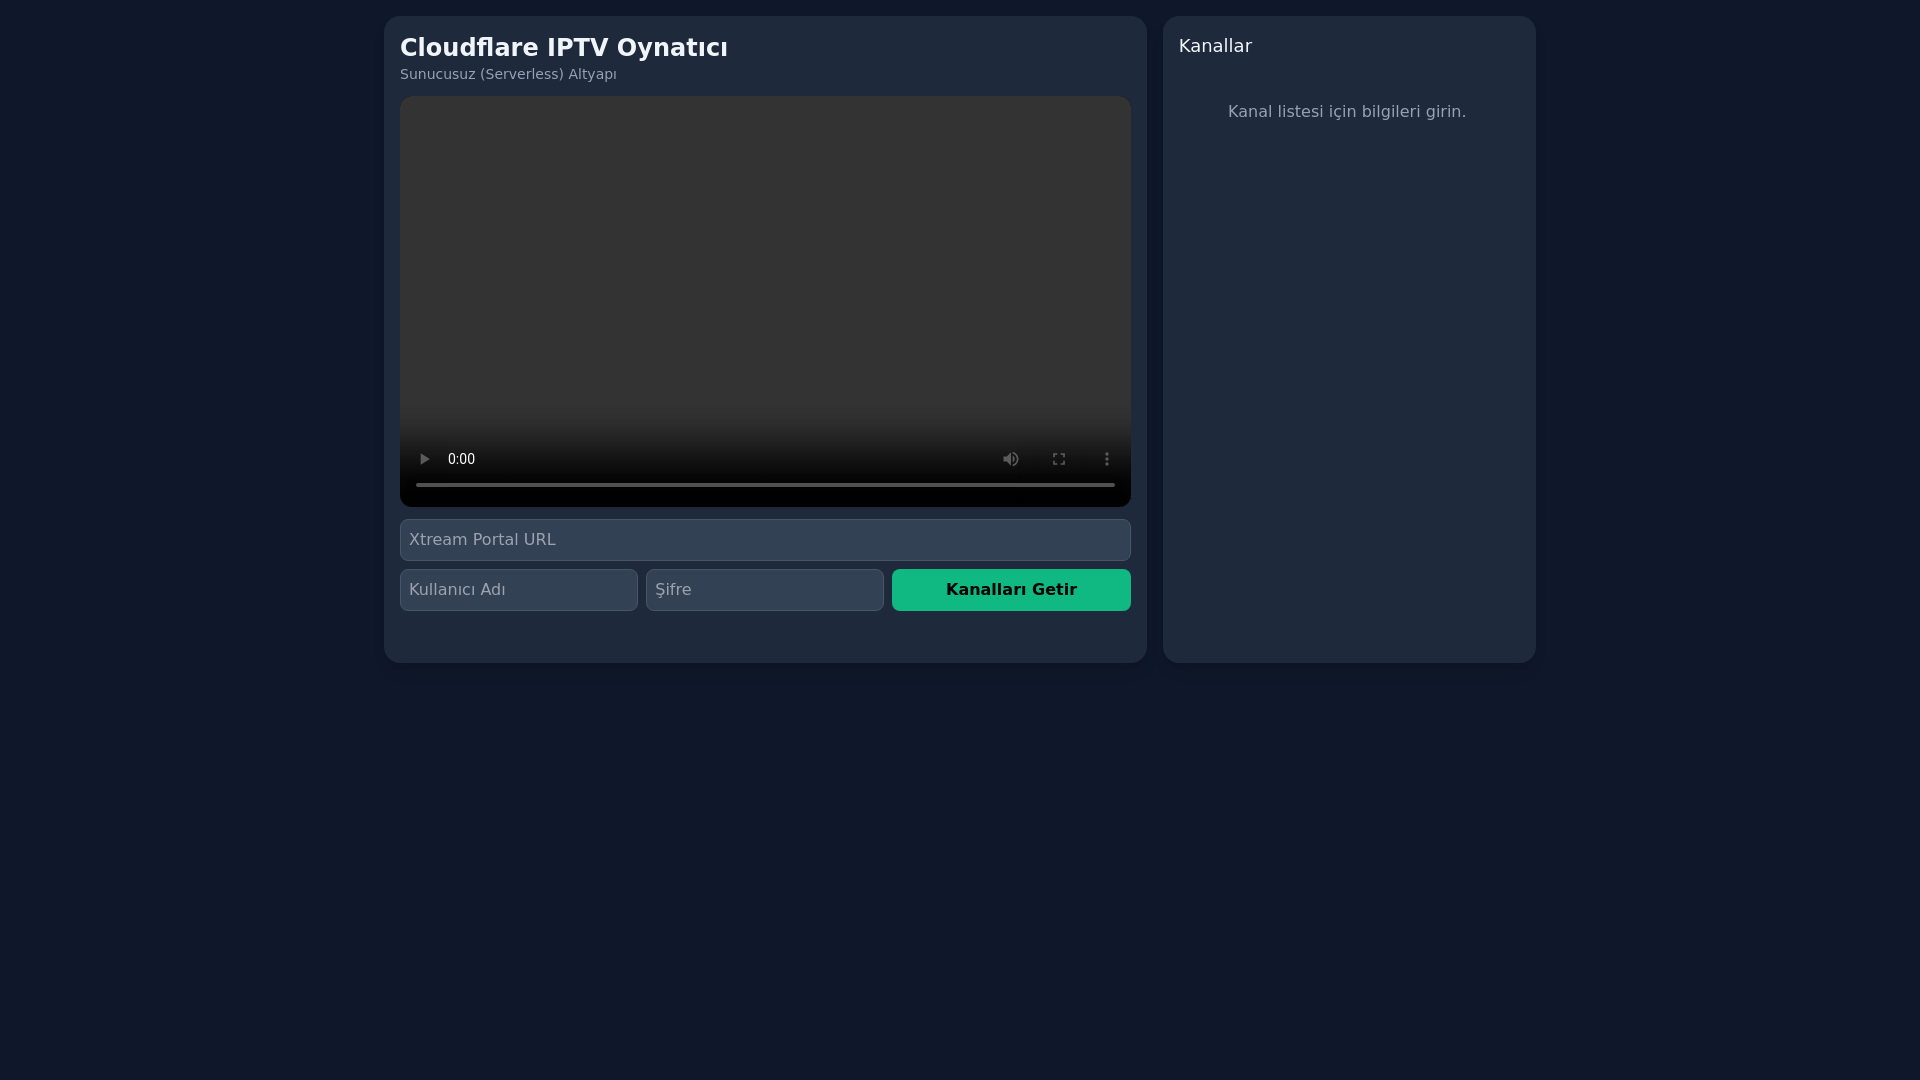Click the Cloudflare IPTV Oynatıcı heading
Screen dimensions: 1920x1080
pos(564,48)
